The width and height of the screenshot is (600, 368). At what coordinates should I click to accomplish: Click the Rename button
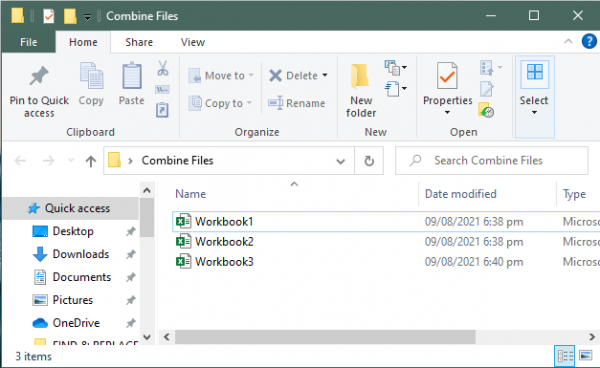point(297,103)
